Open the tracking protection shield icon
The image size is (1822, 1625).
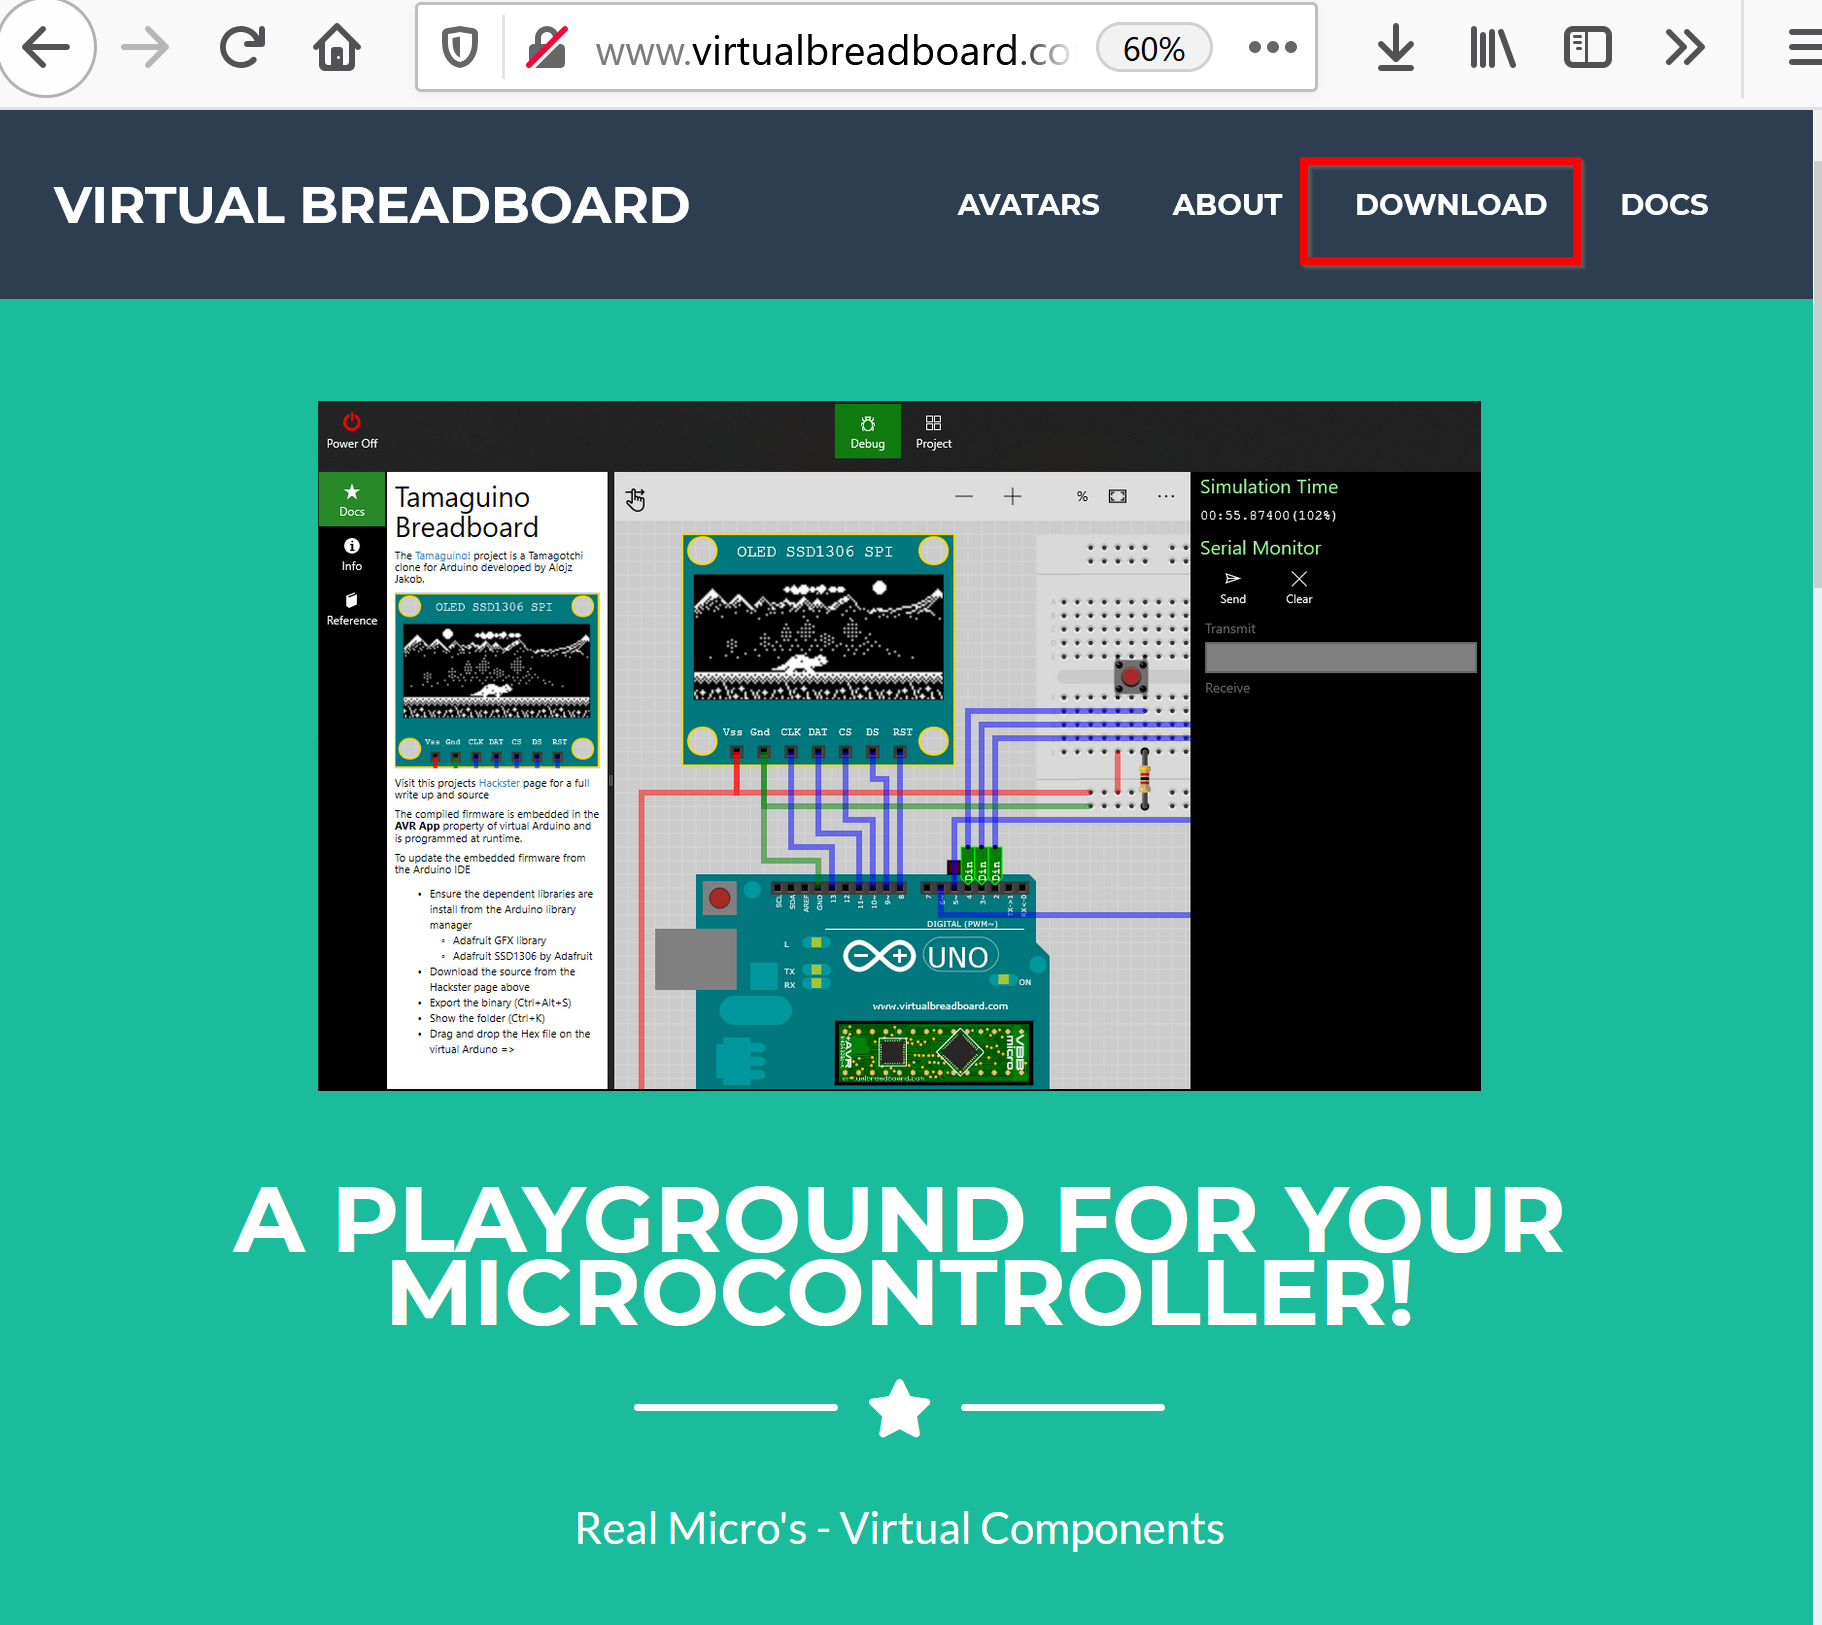pos(460,47)
